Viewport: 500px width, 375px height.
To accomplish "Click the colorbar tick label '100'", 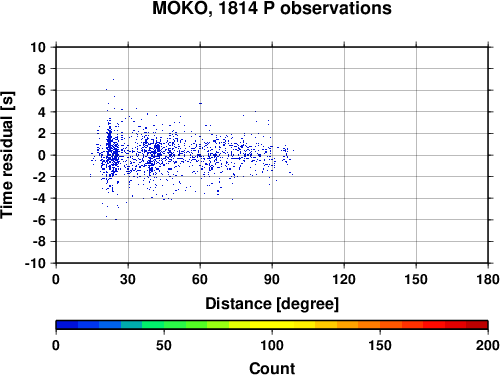I will point(272,345).
